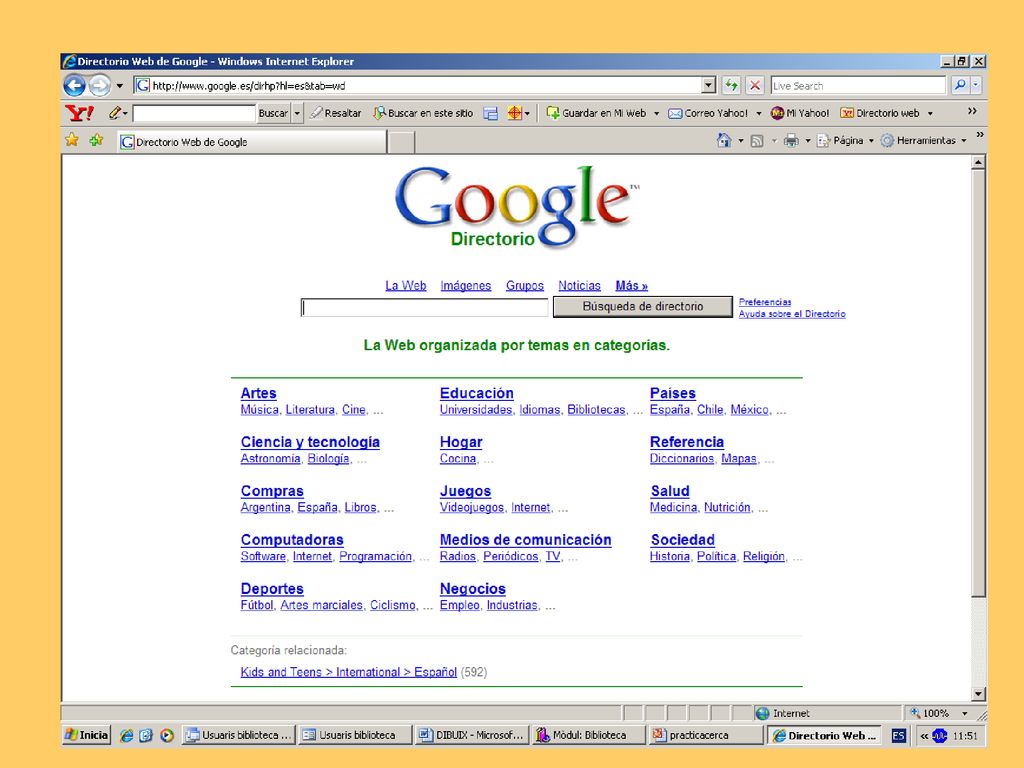Open the Artes category
The height and width of the screenshot is (768, 1024).
pyautogui.click(x=259, y=393)
